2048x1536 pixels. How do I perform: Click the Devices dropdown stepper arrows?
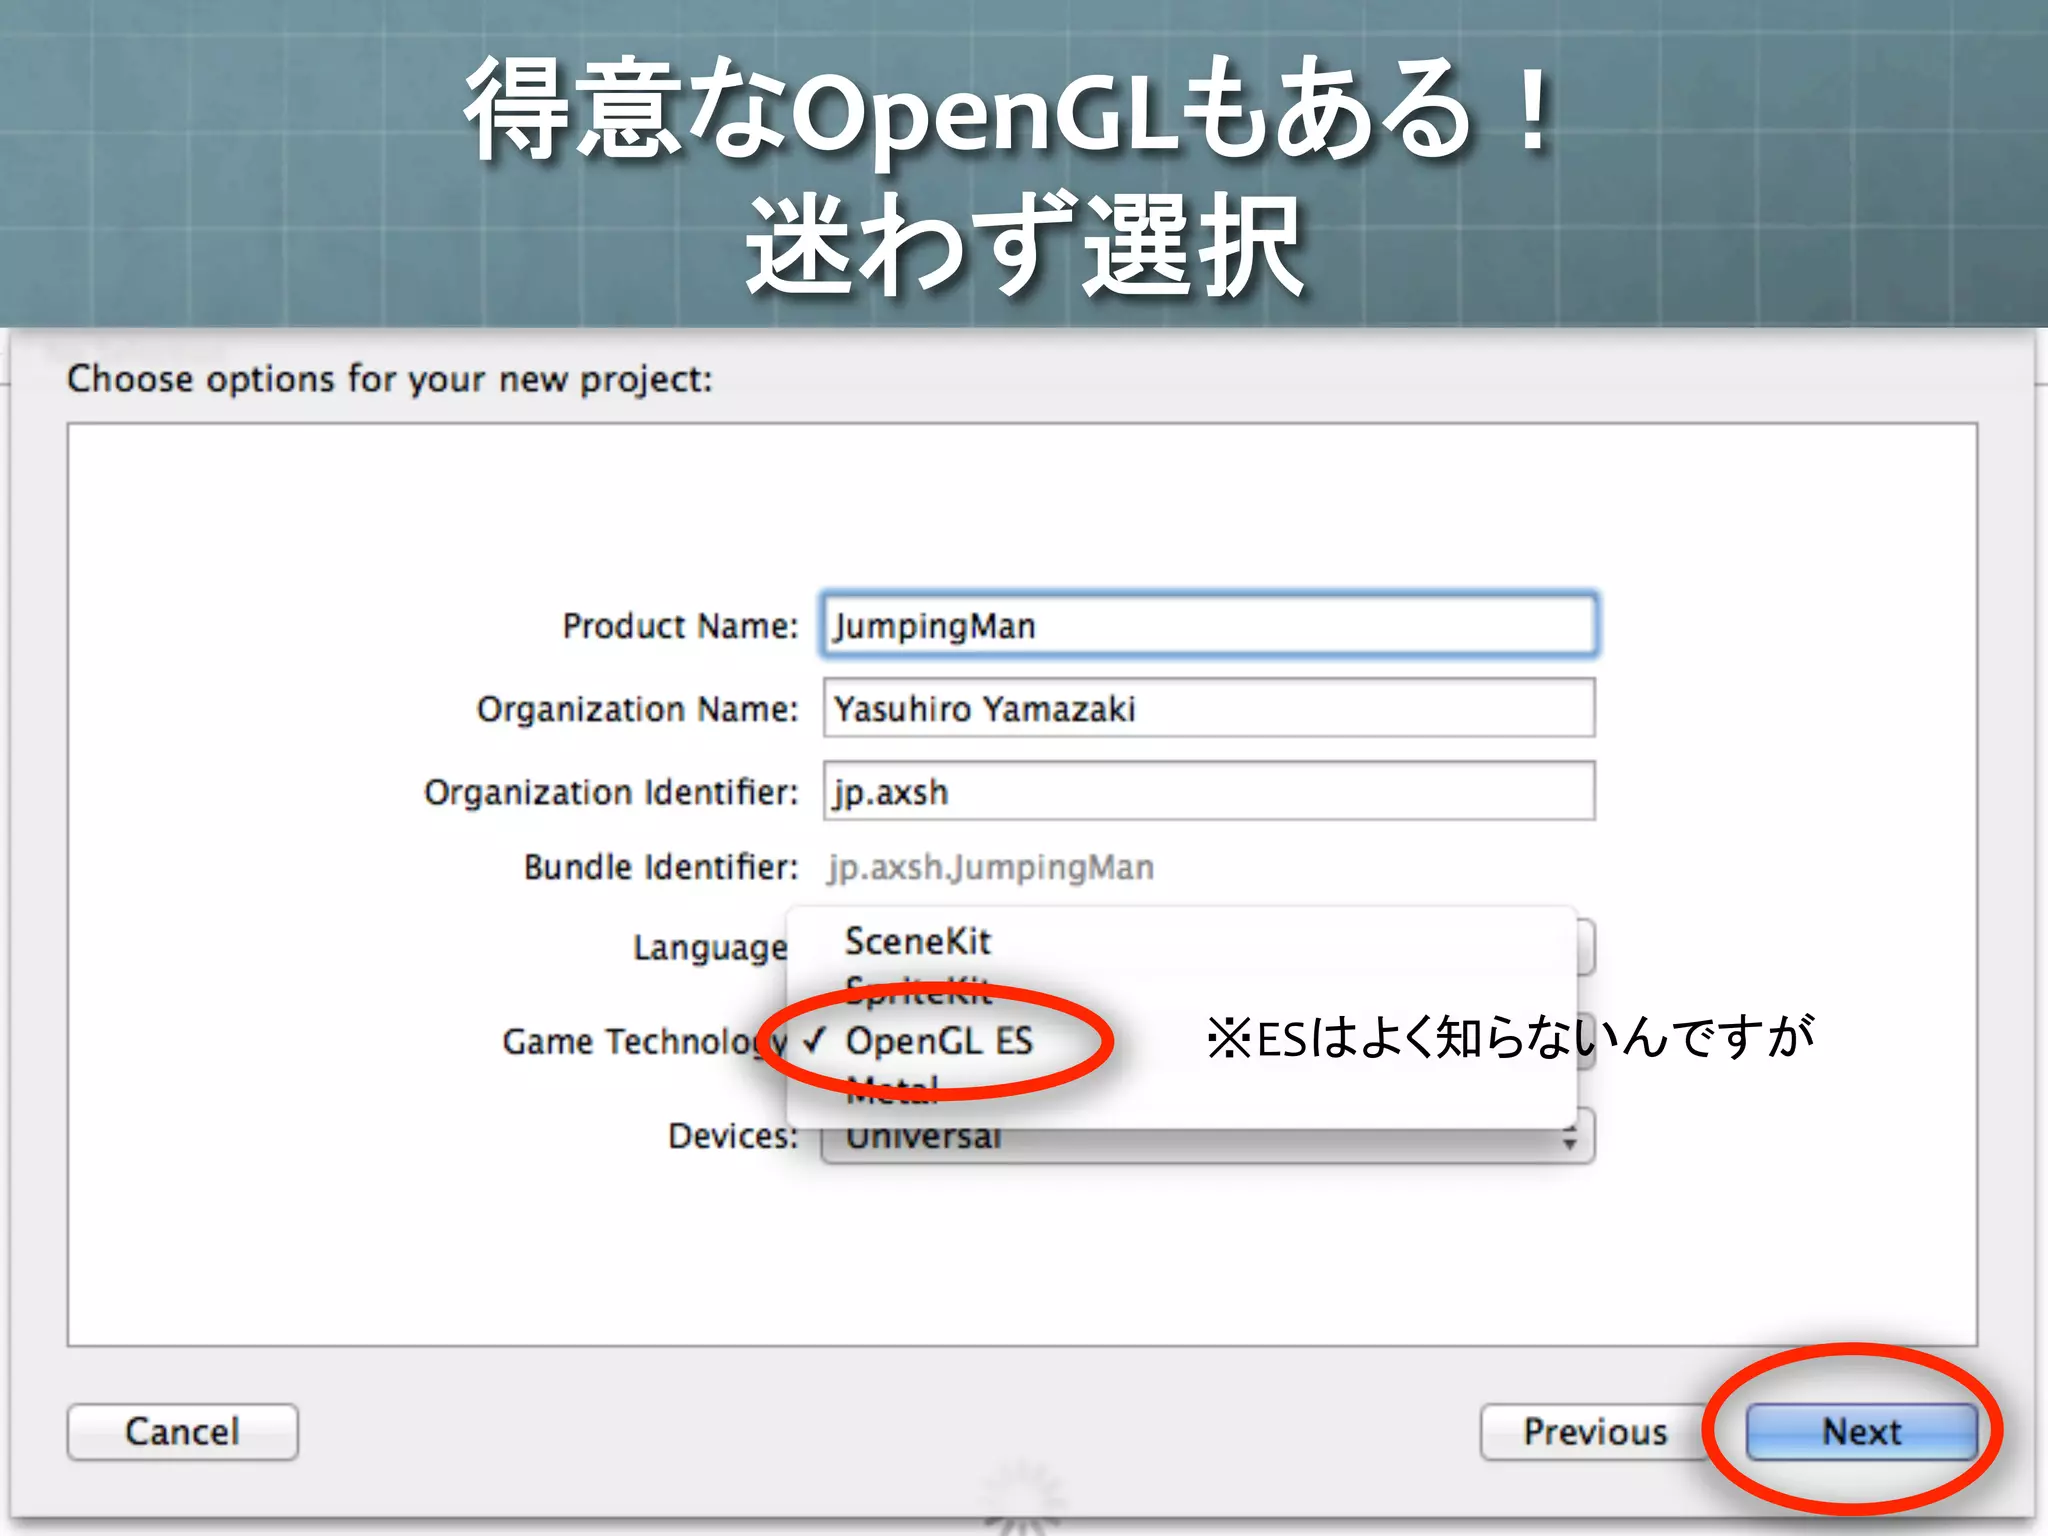click(x=1570, y=1138)
